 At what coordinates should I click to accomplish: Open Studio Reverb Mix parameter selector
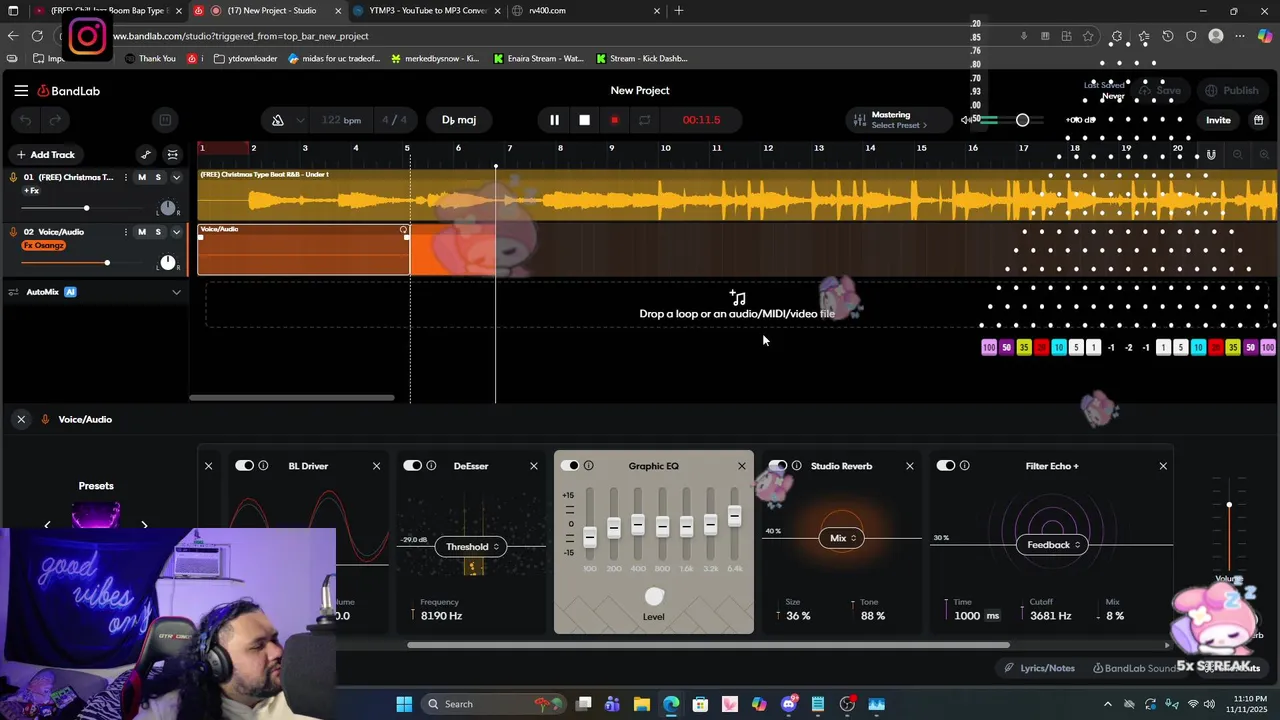pos(843,538)
